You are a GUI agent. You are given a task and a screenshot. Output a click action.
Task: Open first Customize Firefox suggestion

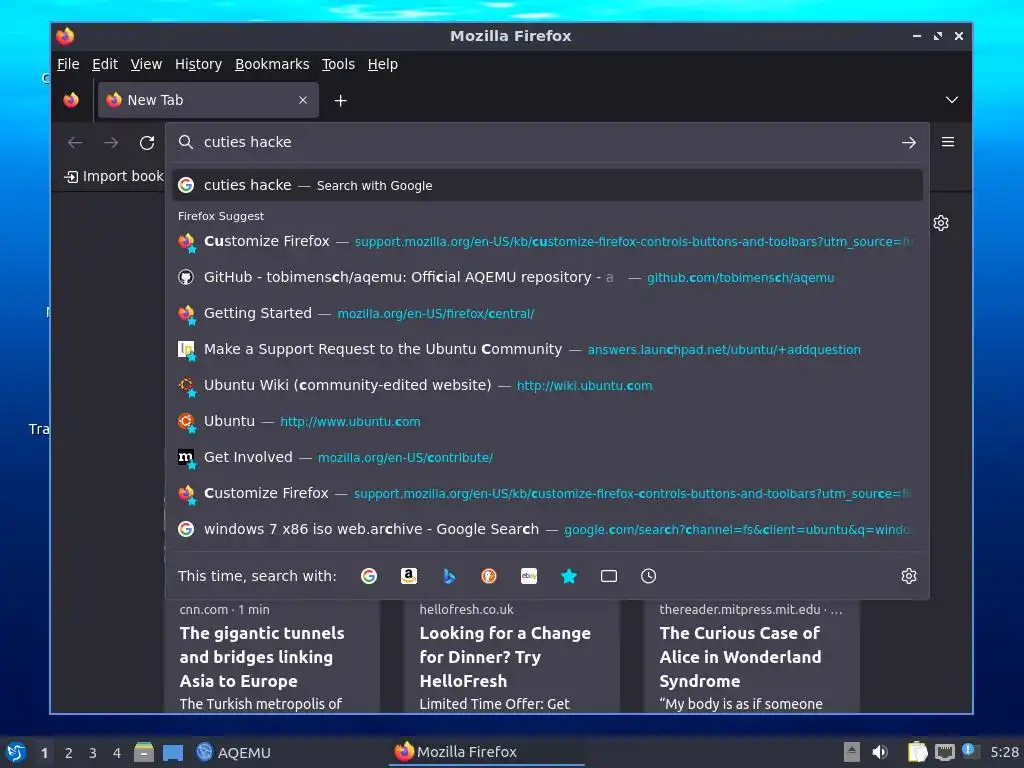click(x=547, y=242)
